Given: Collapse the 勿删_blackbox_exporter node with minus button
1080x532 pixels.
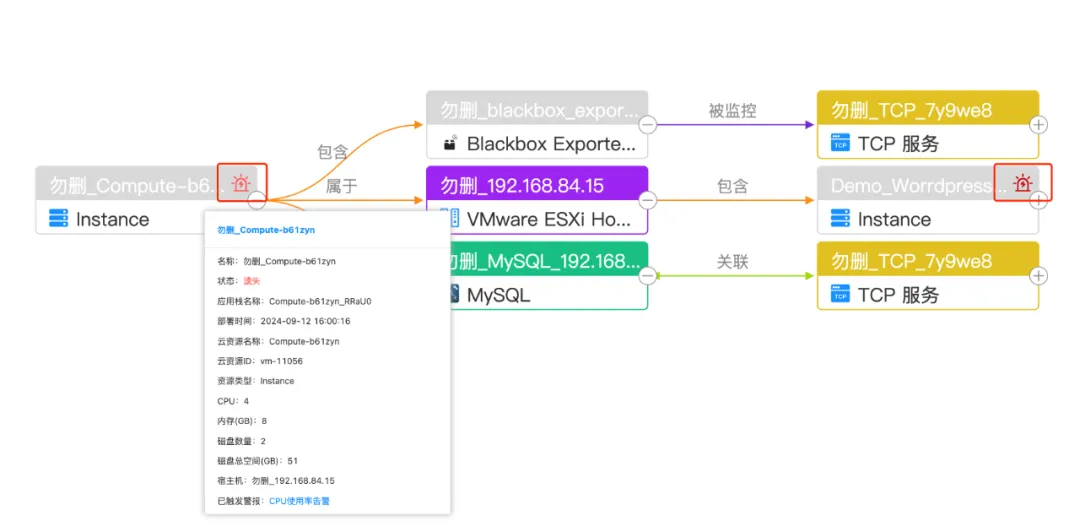Looking at the screenshot, I should pyautogui.click(x=648, y=125).
